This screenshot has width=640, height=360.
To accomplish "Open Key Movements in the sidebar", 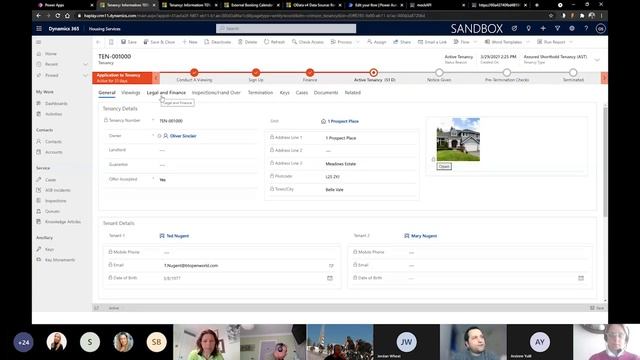I will coord(60,260).
